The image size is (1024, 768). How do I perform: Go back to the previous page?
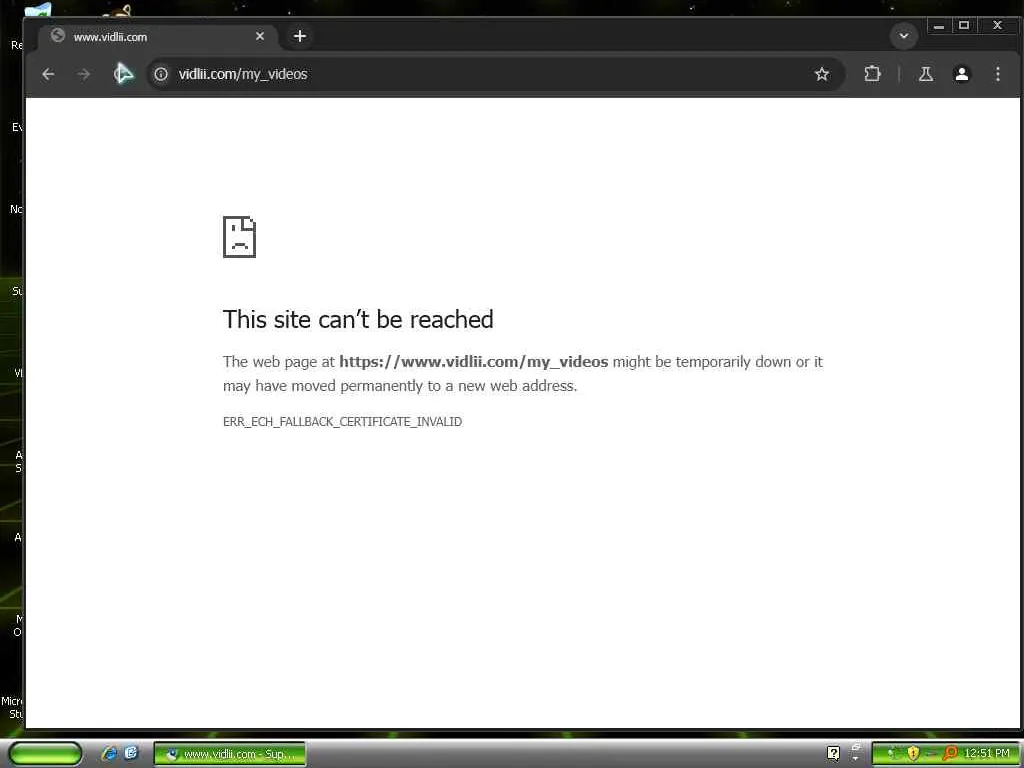click(48, 74)
